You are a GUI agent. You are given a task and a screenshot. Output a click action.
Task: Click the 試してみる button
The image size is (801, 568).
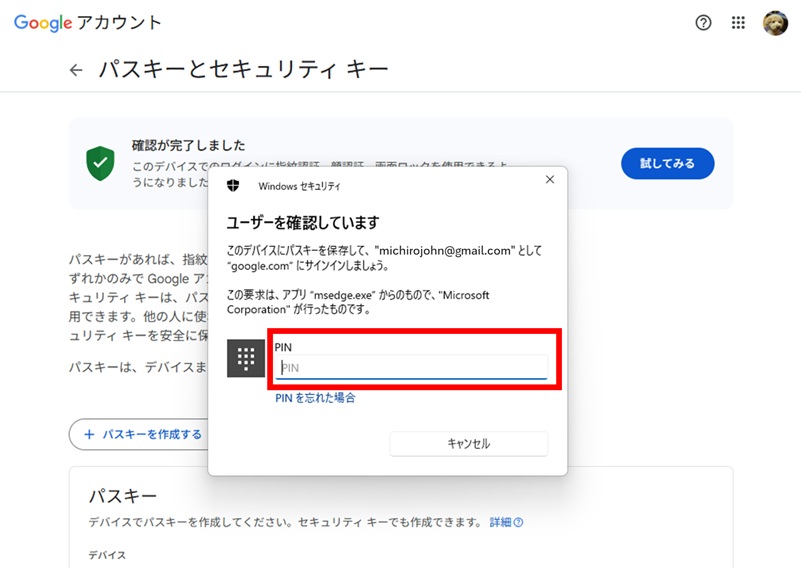[667, 163]
